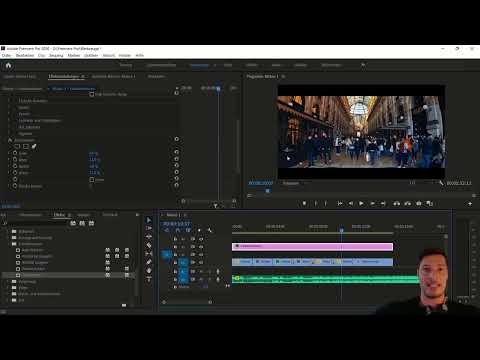Create a four-point rectangle mask
Image resolution: width=480 pixels, height=360 pixels.
[26, 146]
